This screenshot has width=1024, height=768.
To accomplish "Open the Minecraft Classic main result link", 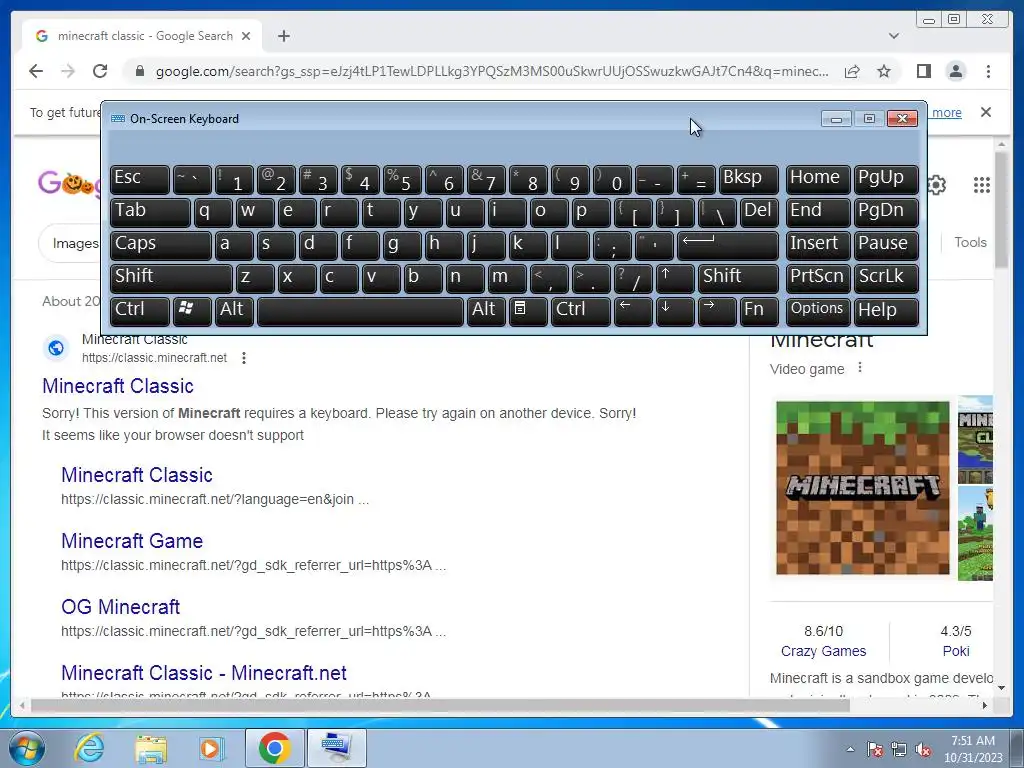I will [x=118, y=386].
